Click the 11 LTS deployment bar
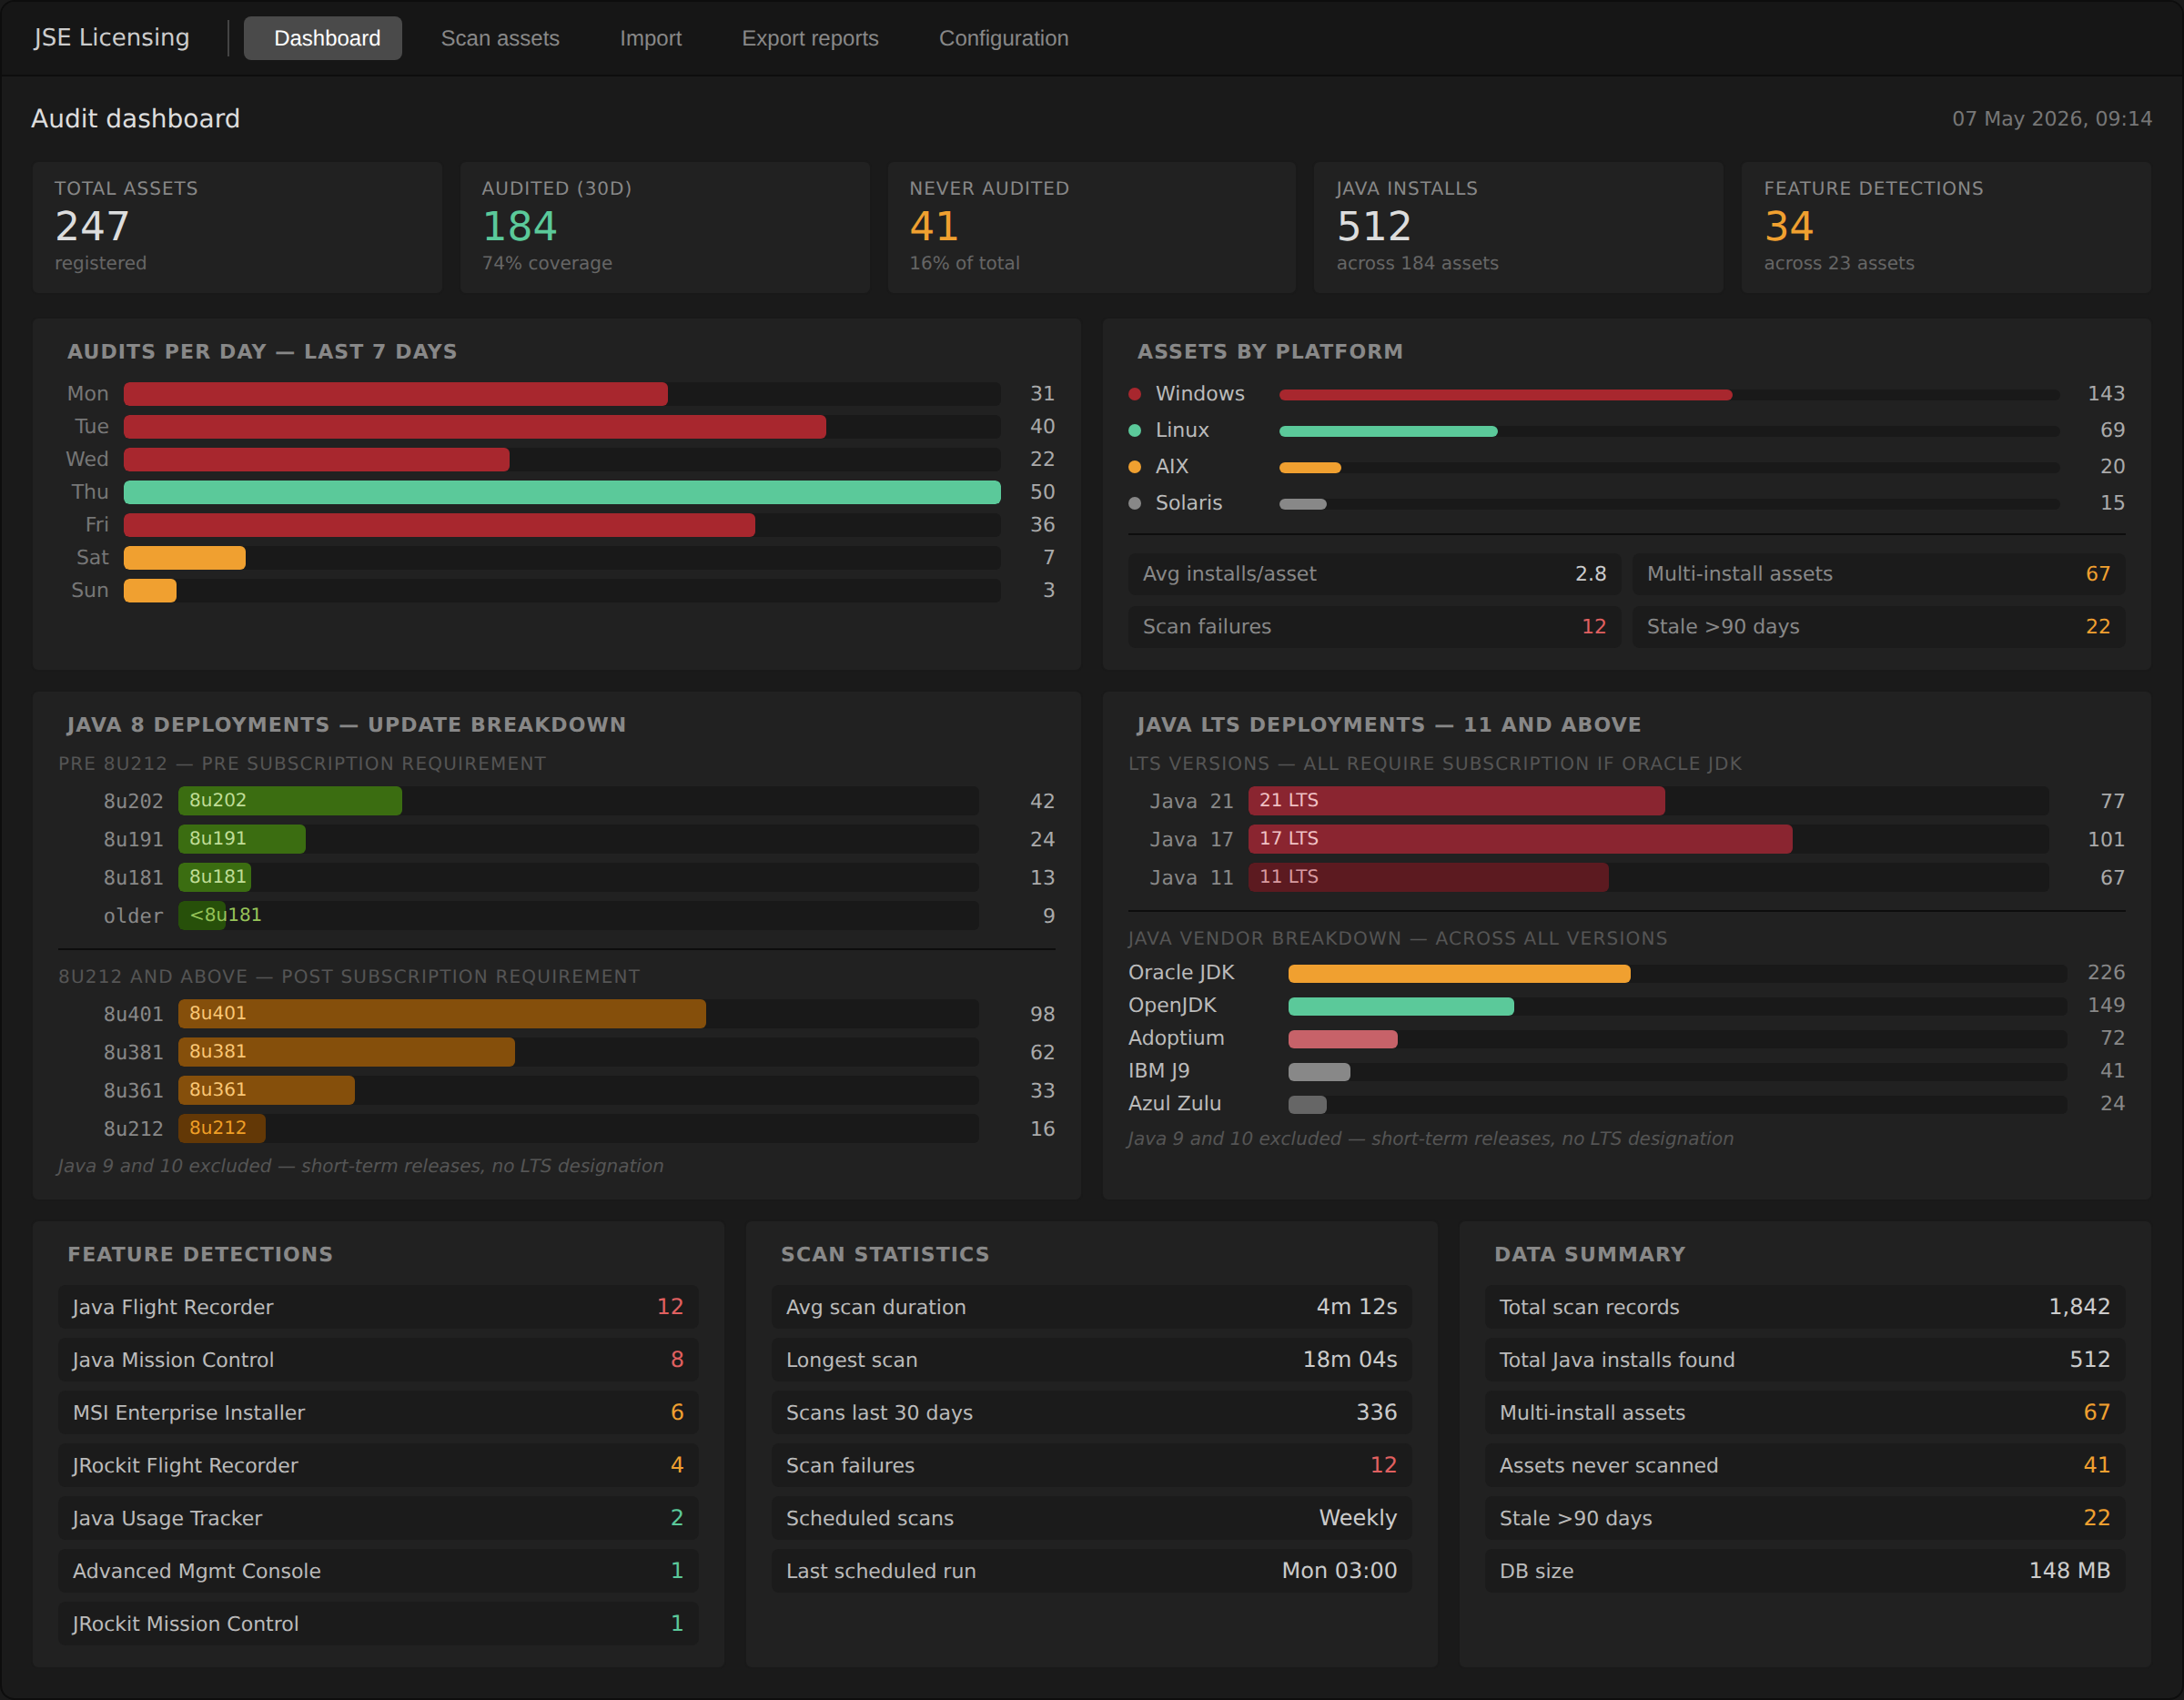This screenshot has width=2184, height=1700. (x=1428, y=877)
